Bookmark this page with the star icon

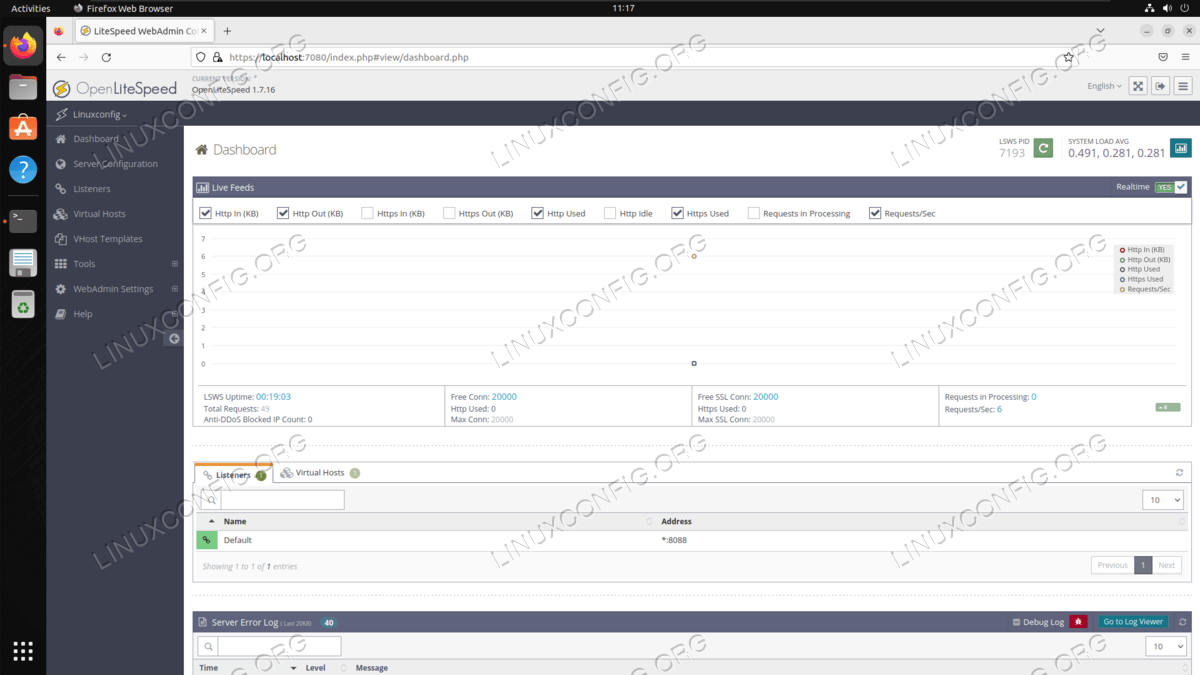pos(1068,57)
